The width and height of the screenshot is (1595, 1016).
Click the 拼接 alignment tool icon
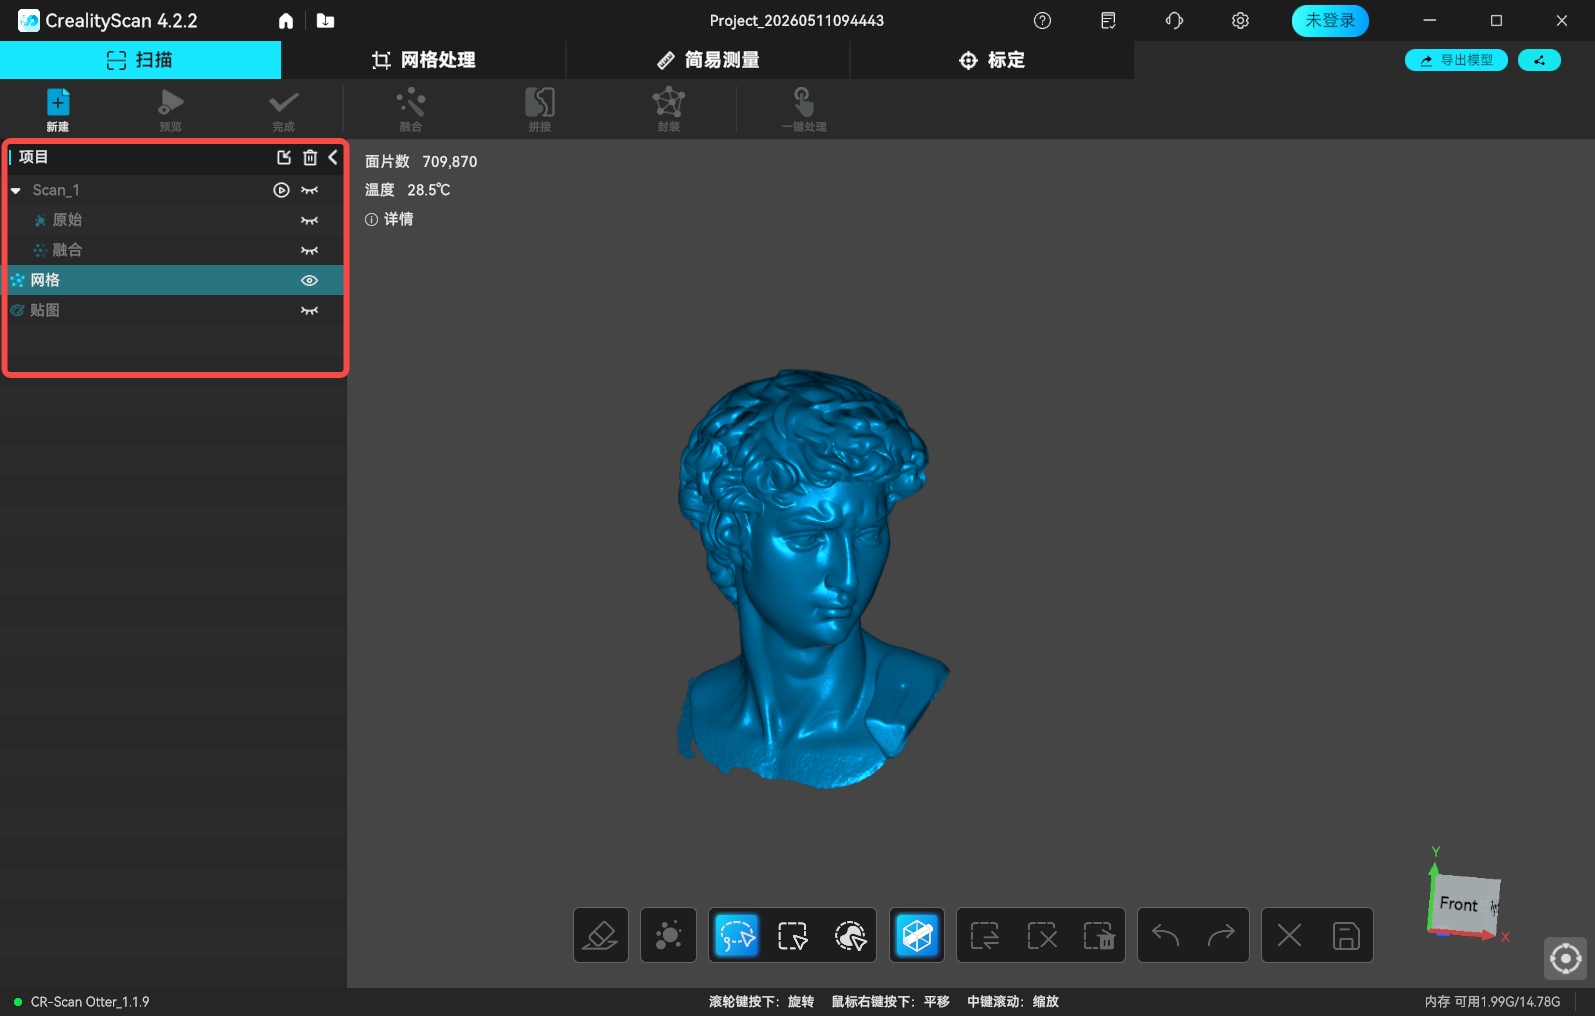click(540, 102)
